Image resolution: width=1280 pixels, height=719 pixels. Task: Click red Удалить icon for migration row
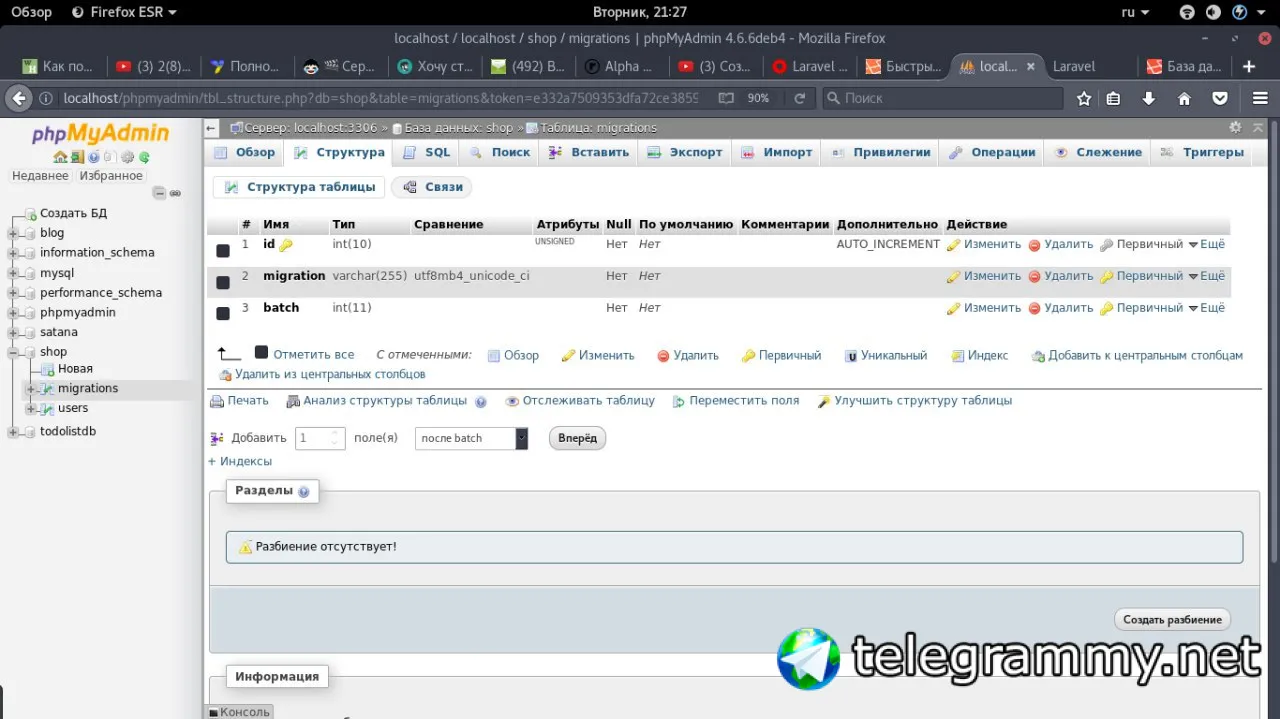point(1035,277)
